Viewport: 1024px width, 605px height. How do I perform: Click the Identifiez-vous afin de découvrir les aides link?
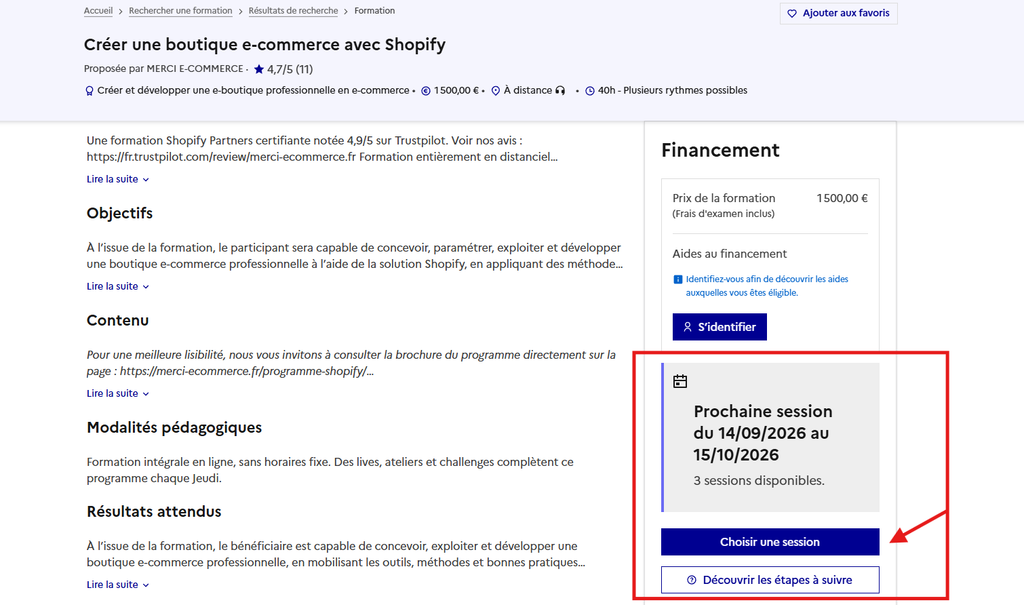coord(767,286)
